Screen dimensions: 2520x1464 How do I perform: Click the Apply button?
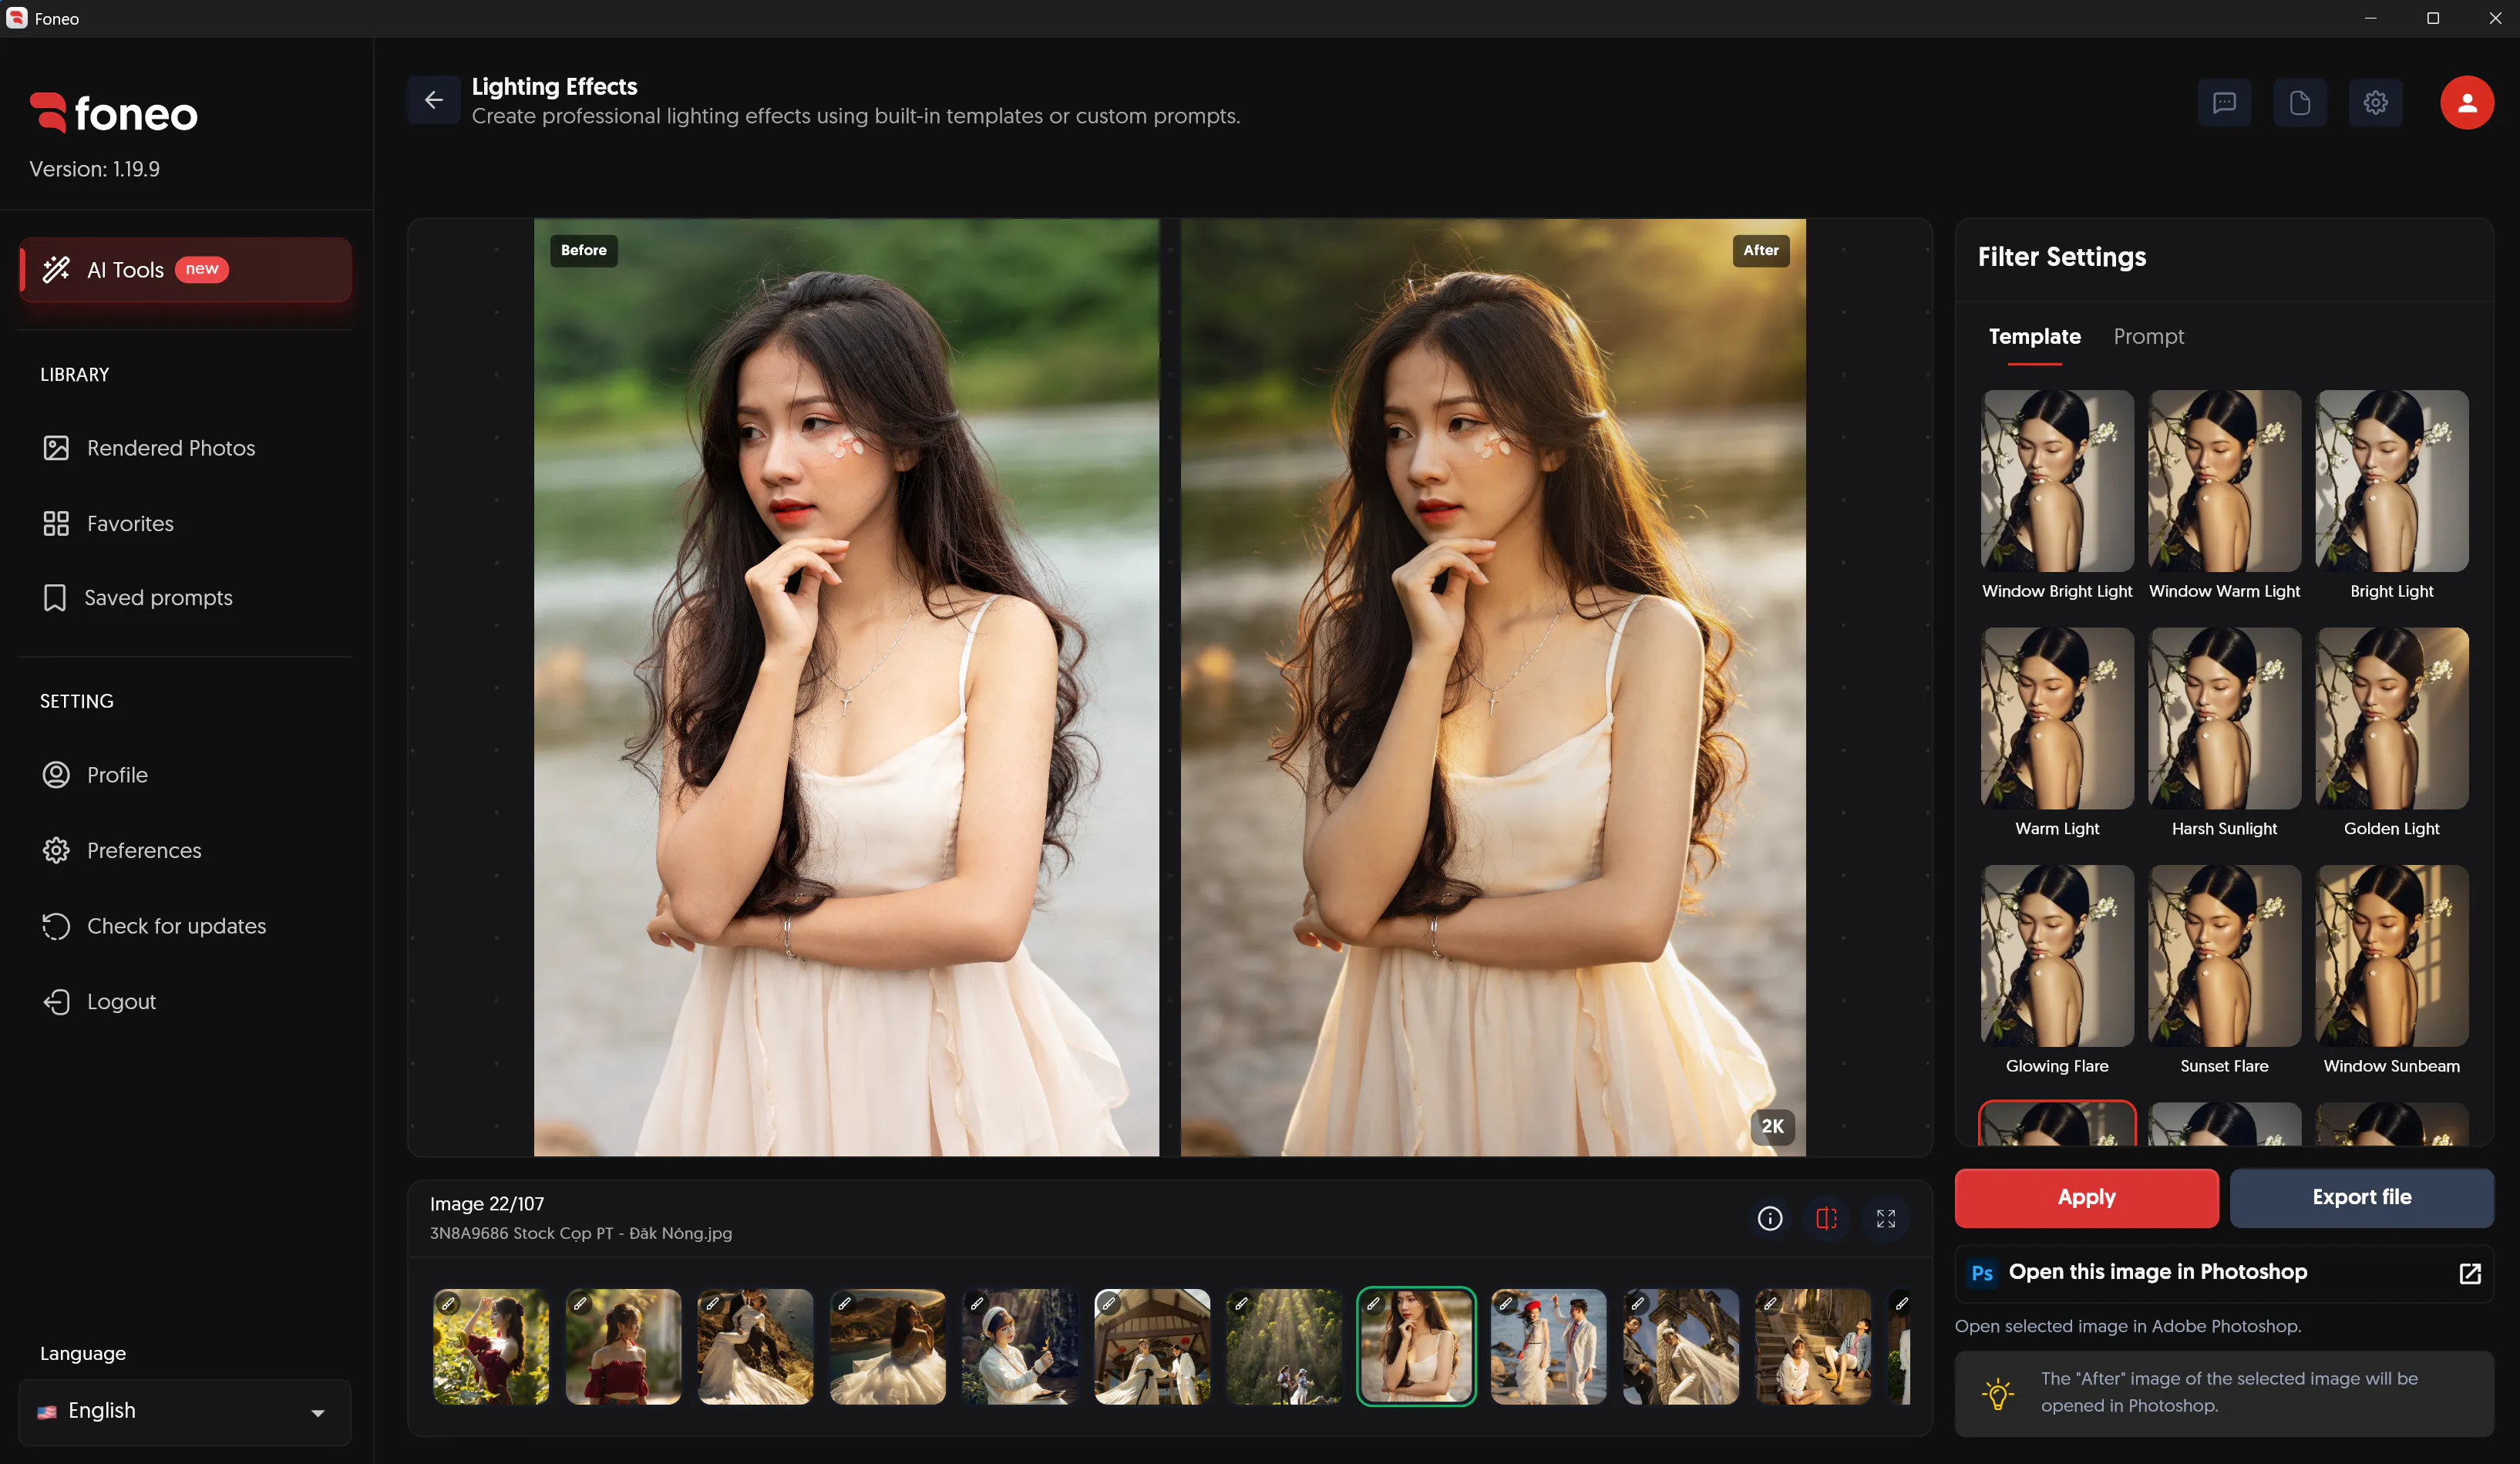[x=2086, y=1197]
